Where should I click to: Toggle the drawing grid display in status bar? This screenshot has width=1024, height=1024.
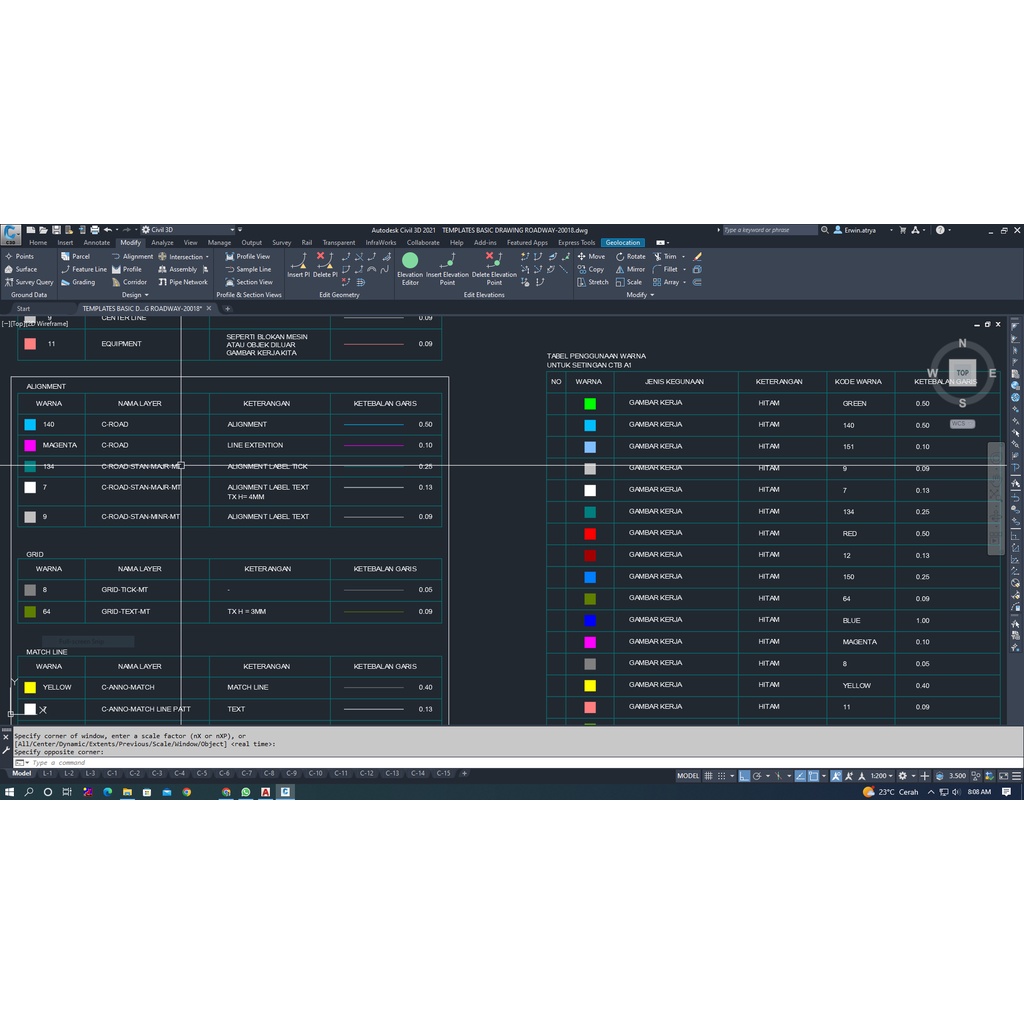(708, 776)
